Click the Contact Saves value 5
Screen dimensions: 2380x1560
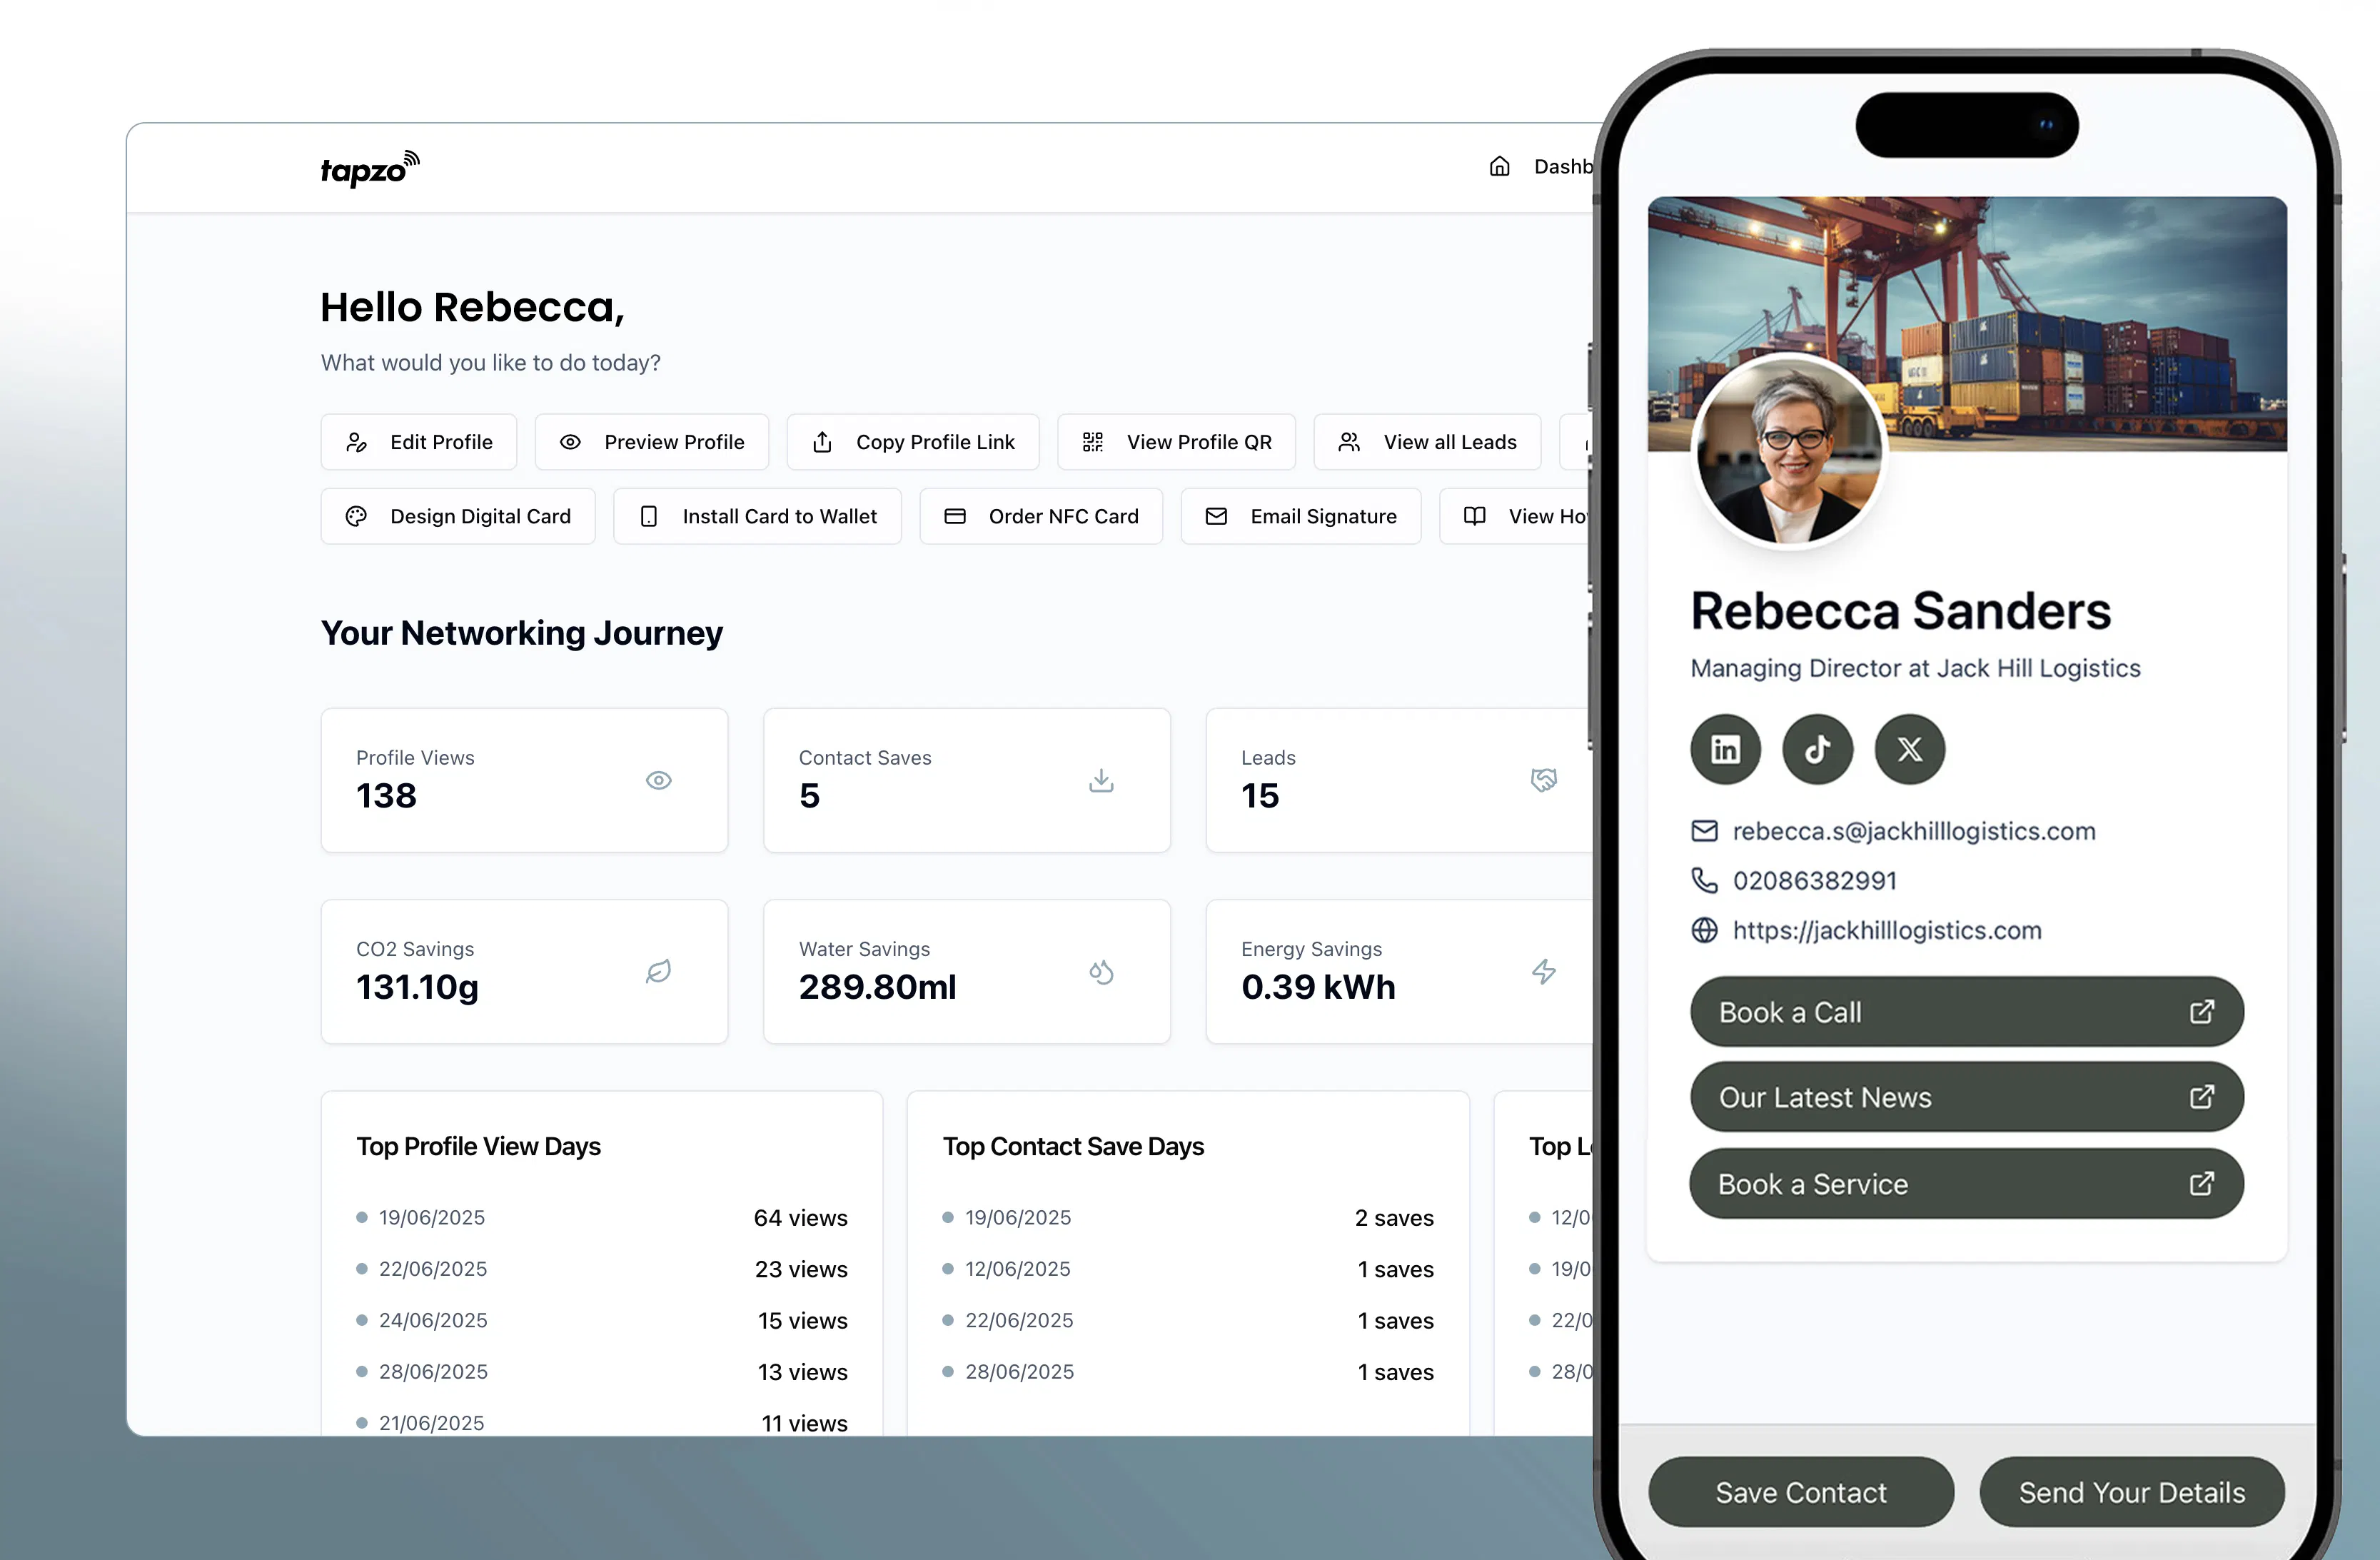[x=809, y=796]
